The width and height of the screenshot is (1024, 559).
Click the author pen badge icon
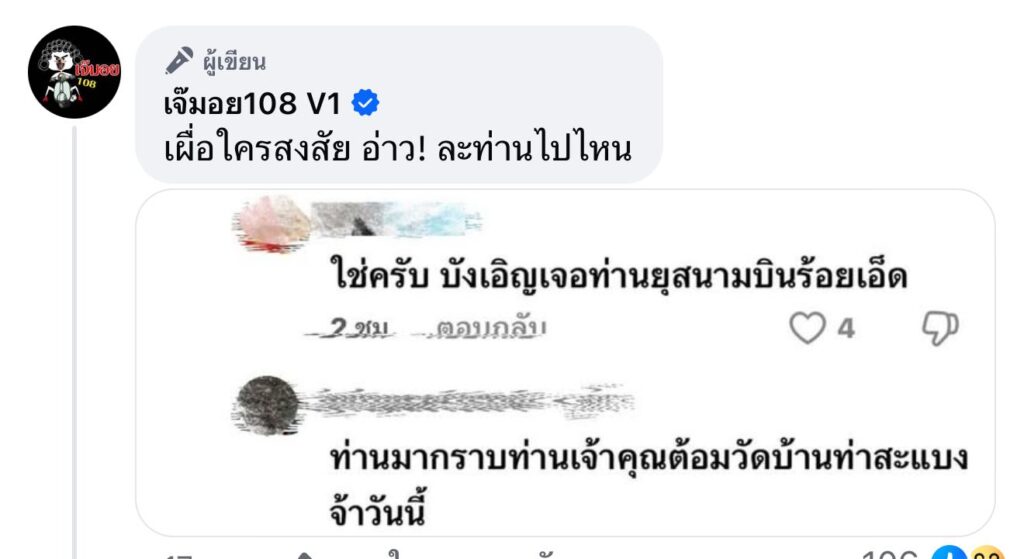pyautogui.click(x=179, y=61)
